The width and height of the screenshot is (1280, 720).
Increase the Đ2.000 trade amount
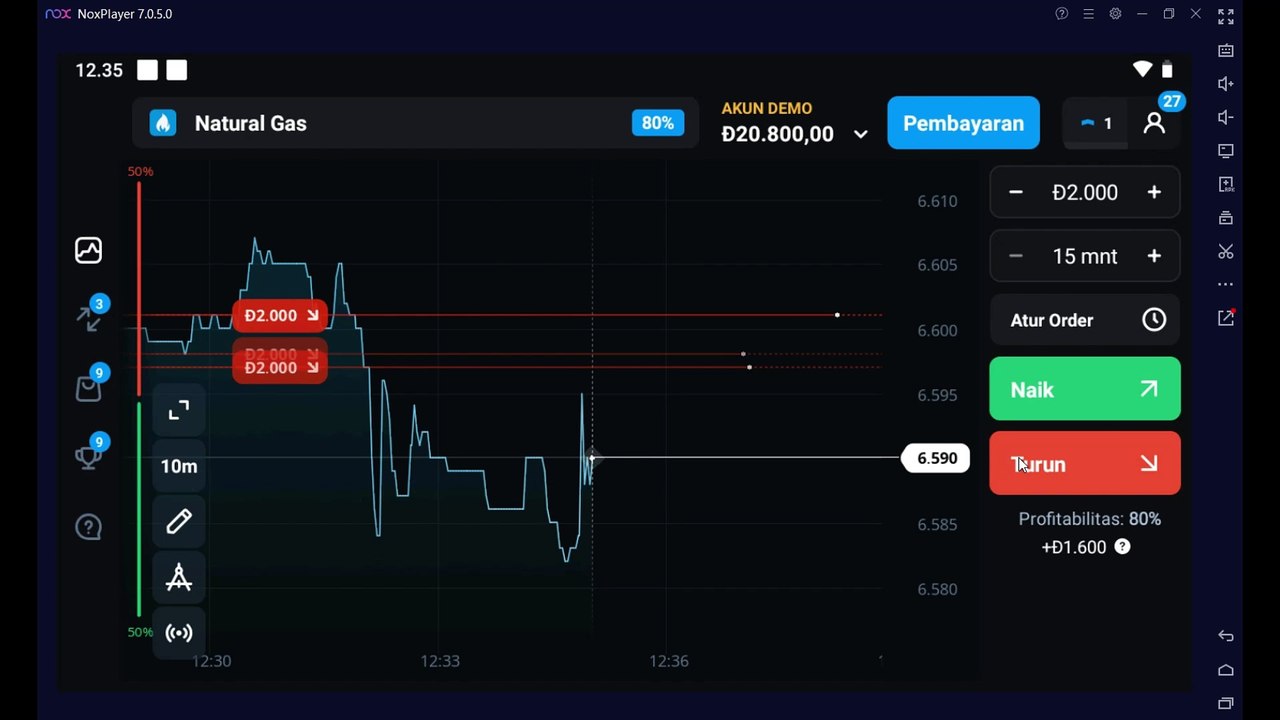1154,192
